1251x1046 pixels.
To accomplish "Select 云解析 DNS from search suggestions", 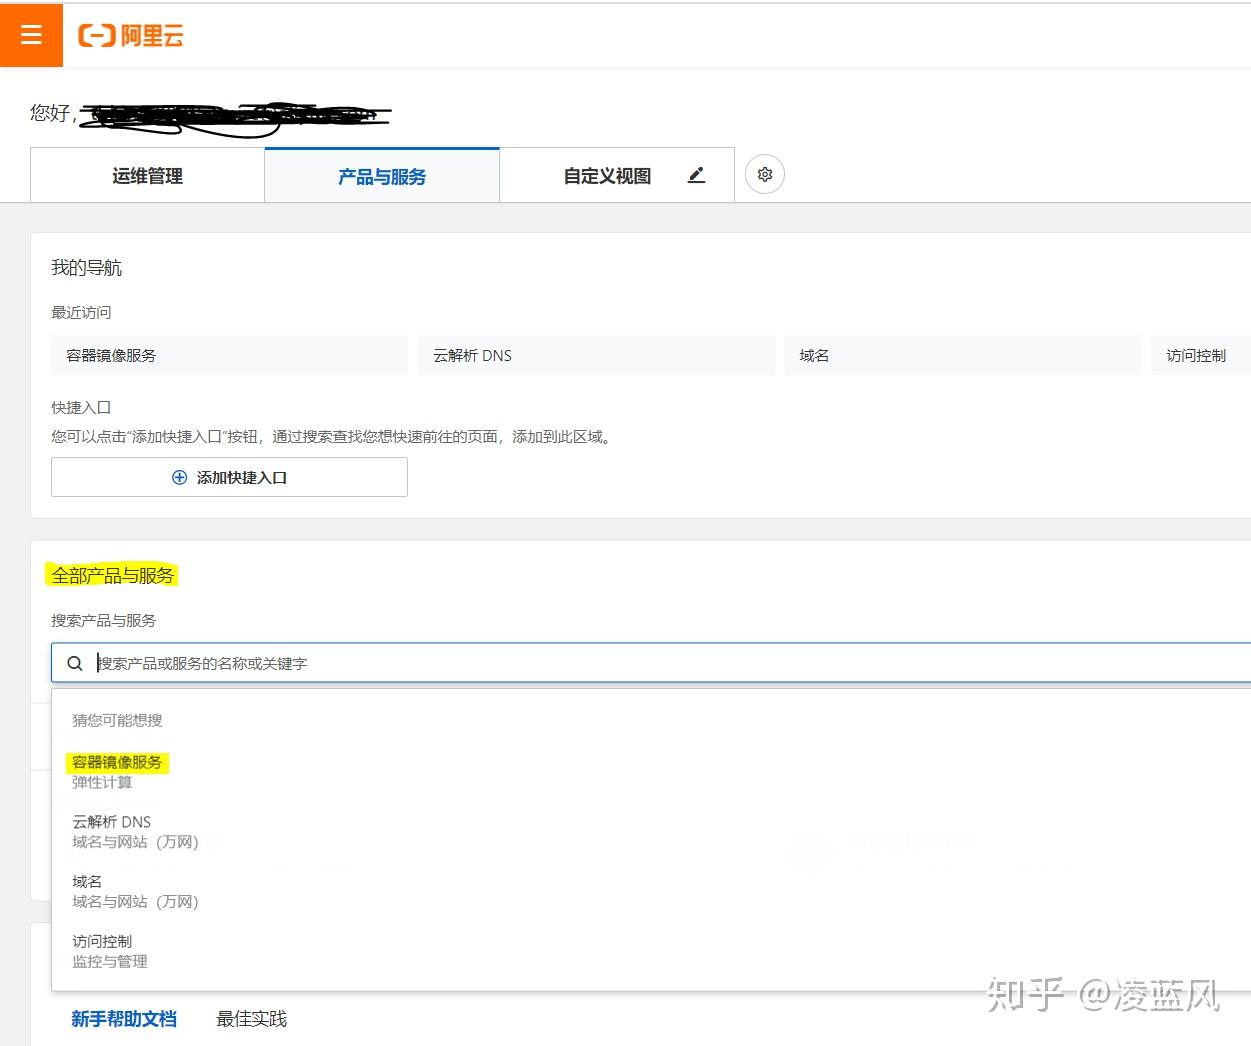I will pyautogui.click(x=111, y=821).
